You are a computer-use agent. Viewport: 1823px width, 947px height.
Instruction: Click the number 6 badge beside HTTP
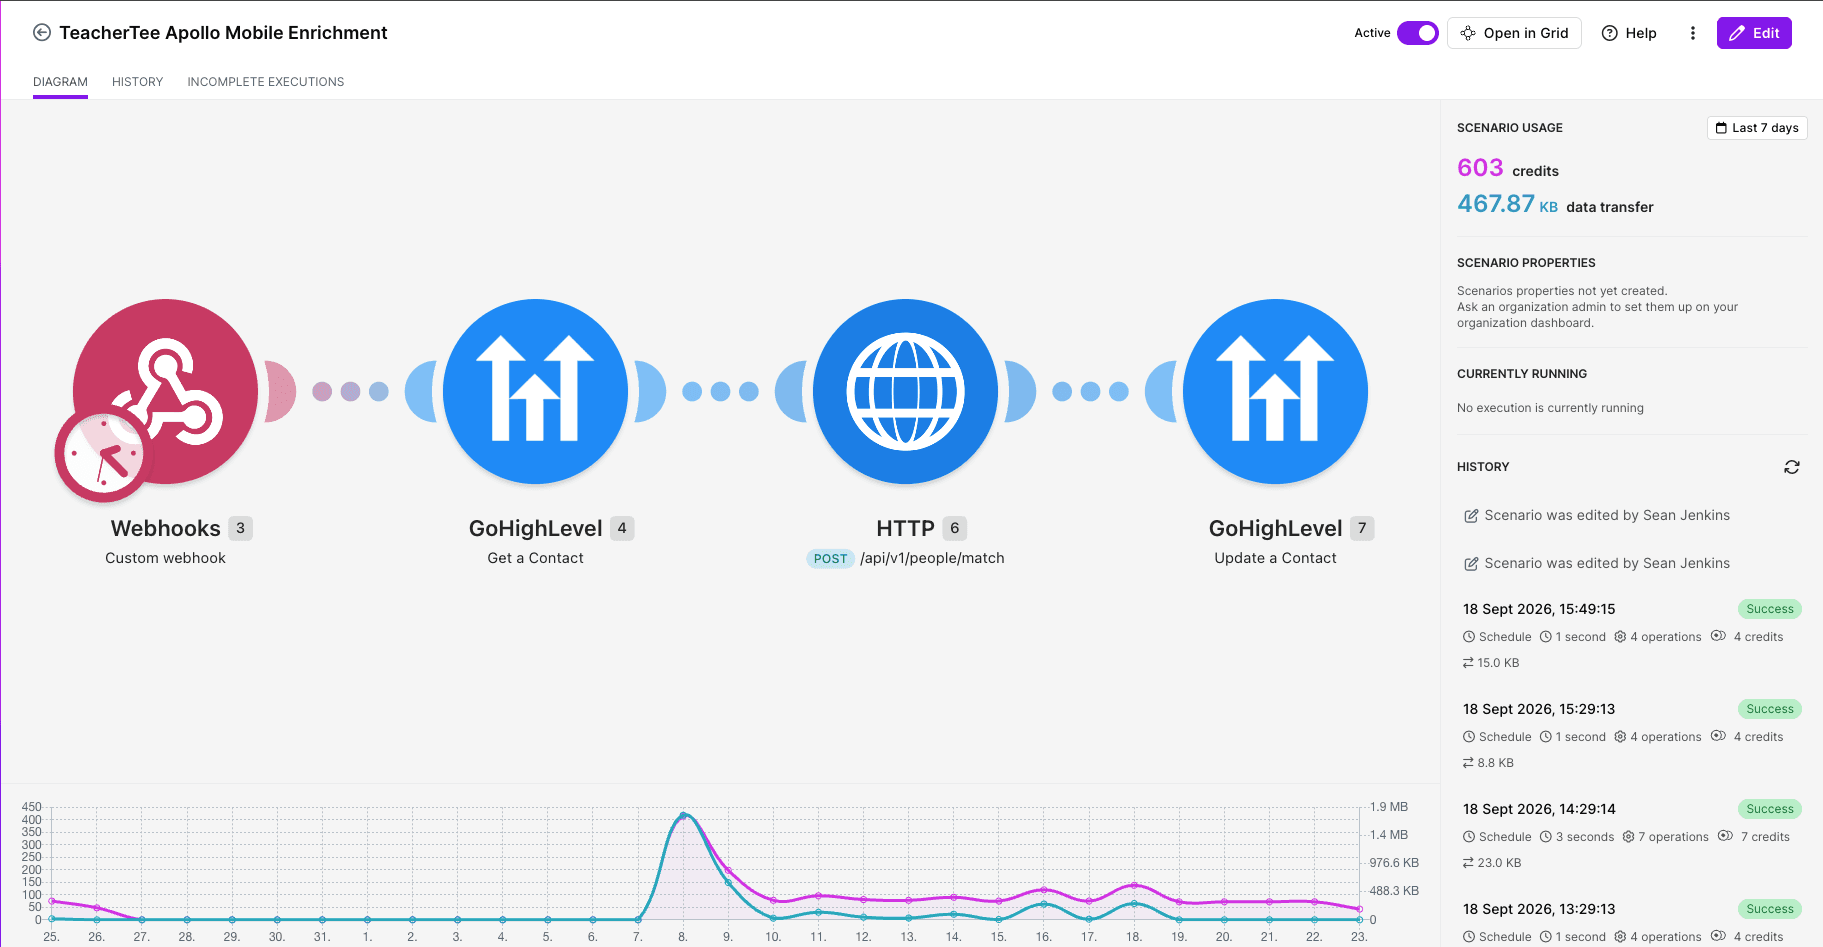(955, 528)
